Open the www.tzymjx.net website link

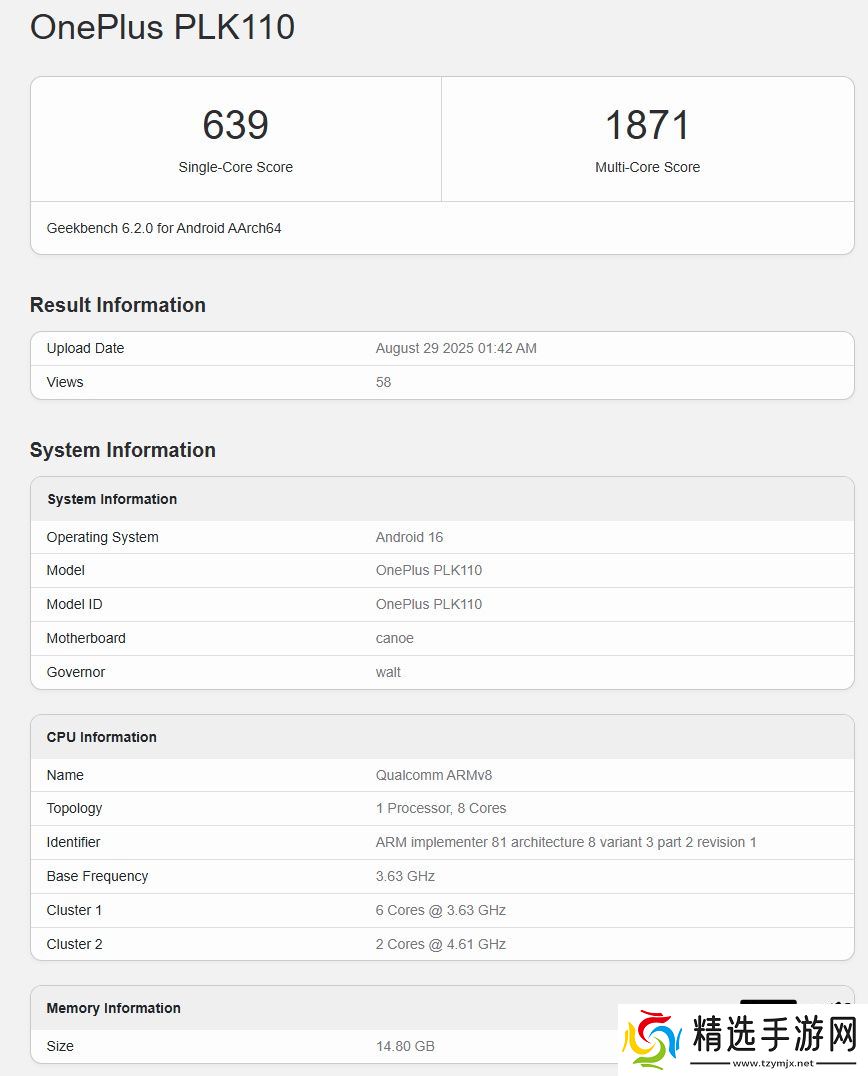pyautogui.click(x=774, y=1064)
